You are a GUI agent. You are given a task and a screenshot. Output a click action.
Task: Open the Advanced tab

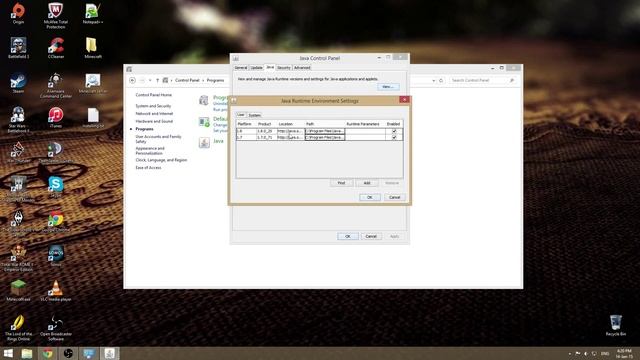click(302, 68)
